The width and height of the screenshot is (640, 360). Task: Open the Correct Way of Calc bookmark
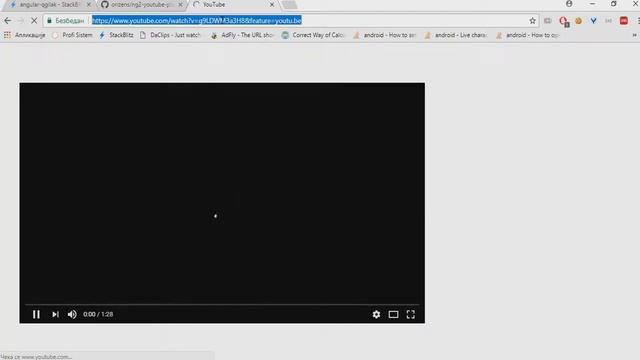(x=313, y=35)
